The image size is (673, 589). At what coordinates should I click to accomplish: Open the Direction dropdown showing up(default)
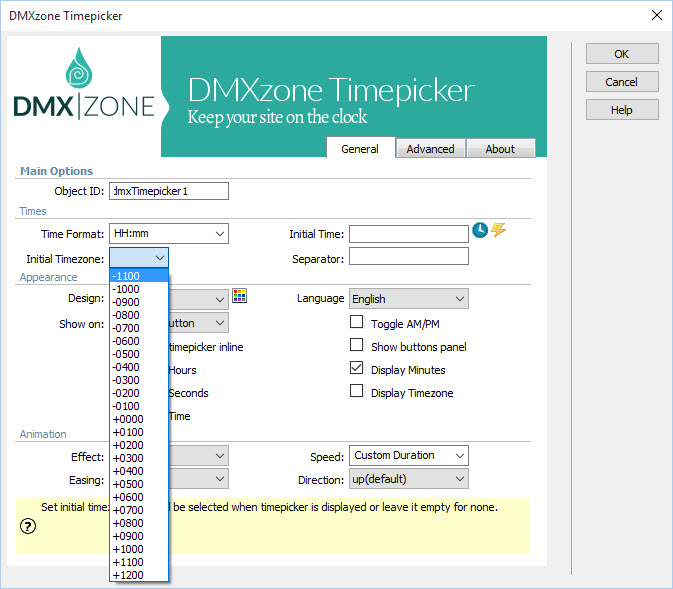point(409,479)
